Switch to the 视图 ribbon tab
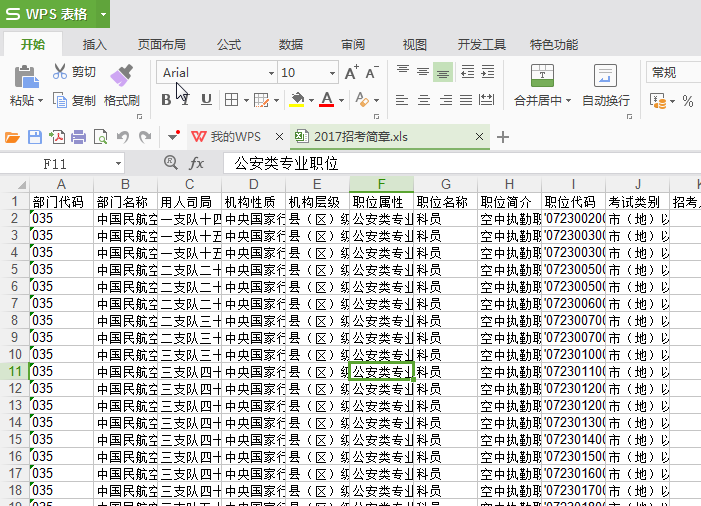The image size is (701, 506). pyautogui.click(x=414, y=45)
